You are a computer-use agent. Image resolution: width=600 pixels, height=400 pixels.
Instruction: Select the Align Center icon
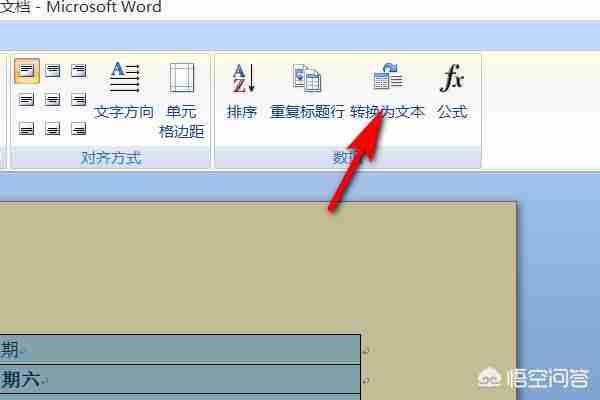pyautogui.click(x=52, y=100)
